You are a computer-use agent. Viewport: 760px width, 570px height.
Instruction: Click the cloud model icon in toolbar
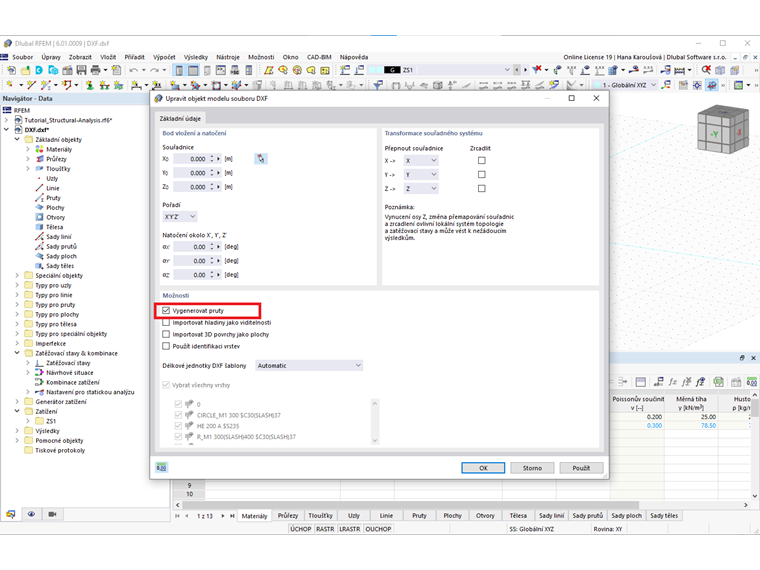(53, 70)
